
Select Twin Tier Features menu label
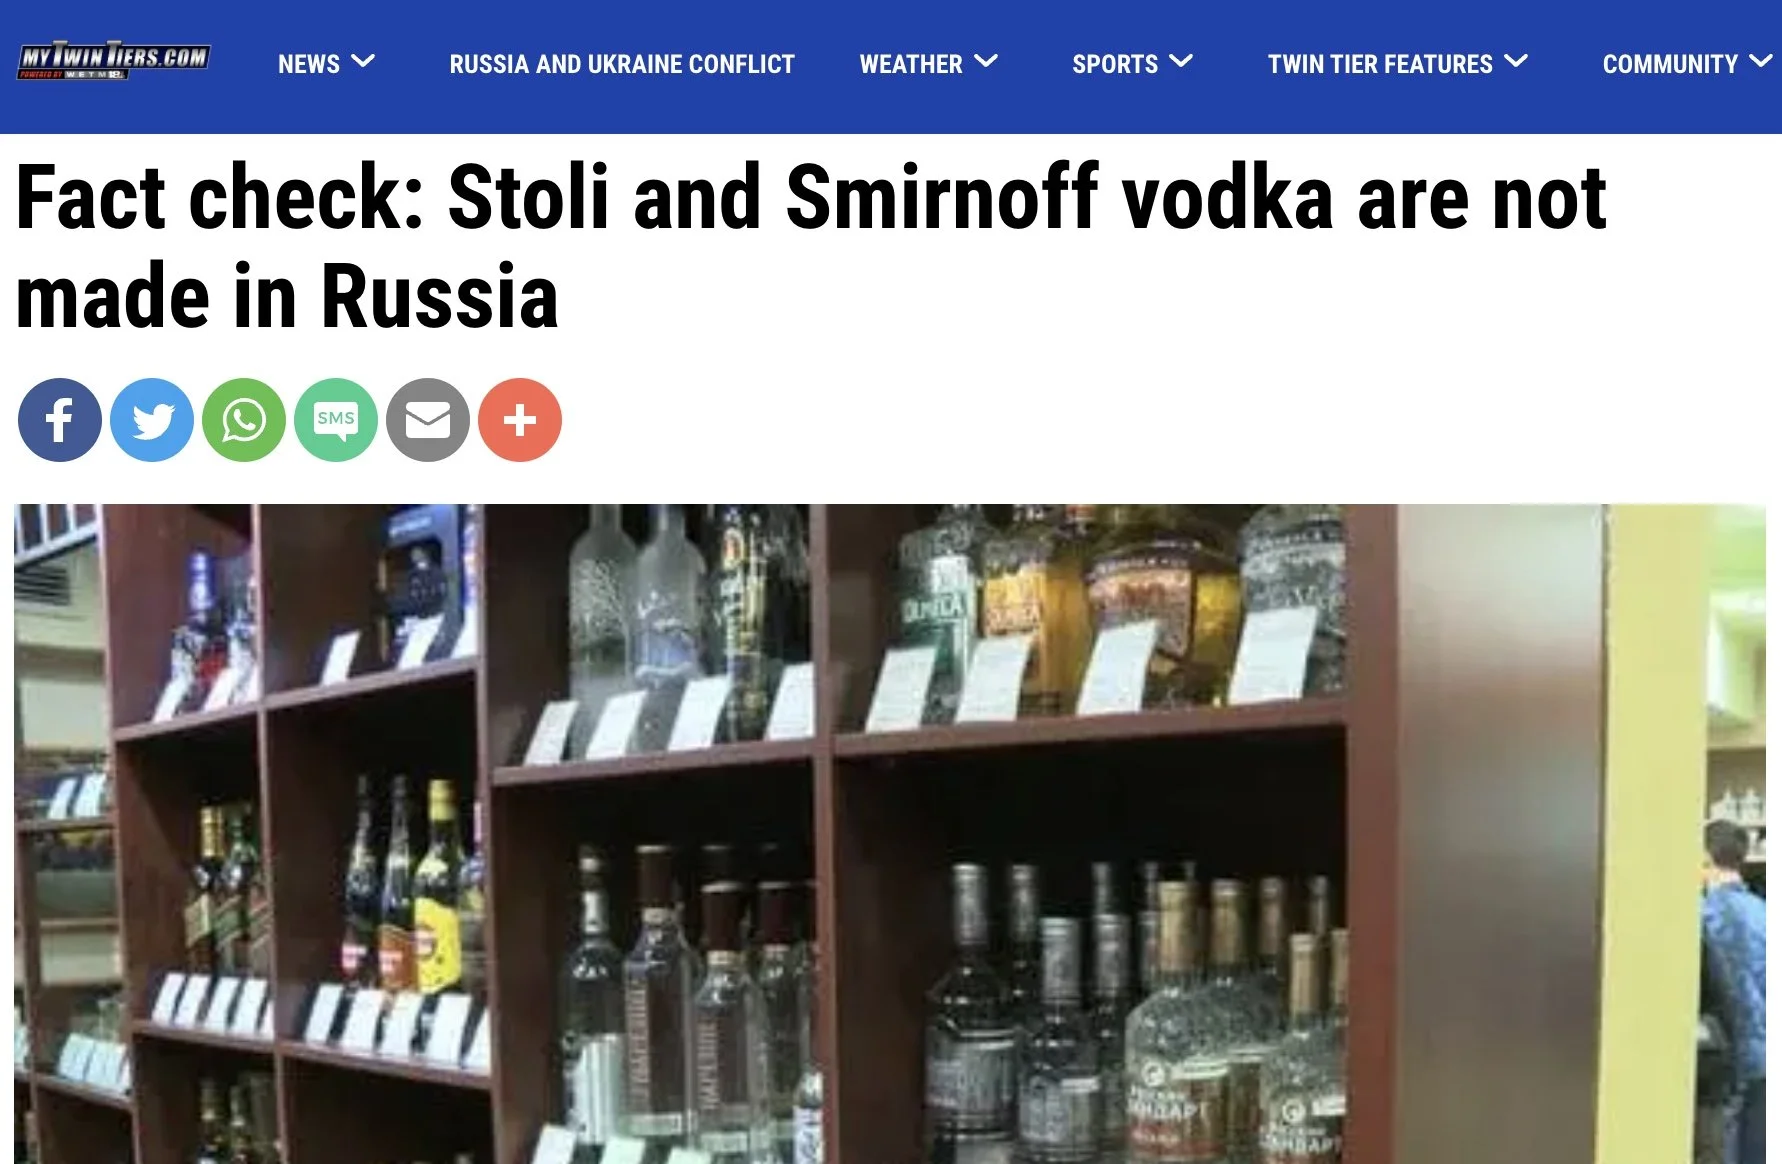pos(1380,64)
